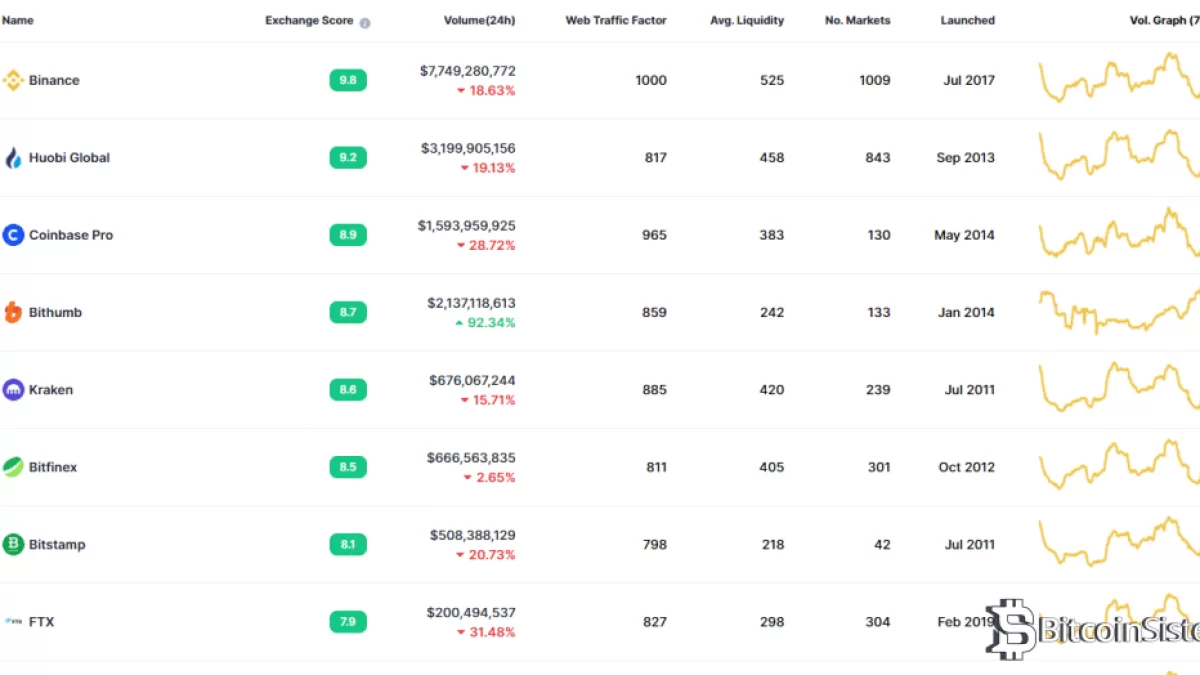Click the Bitstamp logo icon
The image size is (1200, 675).
(13, 544)
